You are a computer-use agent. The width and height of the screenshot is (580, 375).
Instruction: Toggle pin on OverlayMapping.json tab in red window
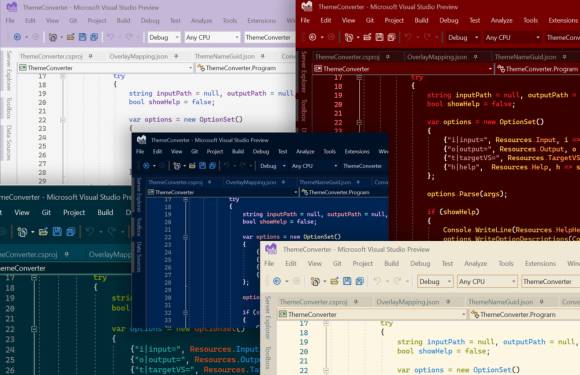pos(475,57)
